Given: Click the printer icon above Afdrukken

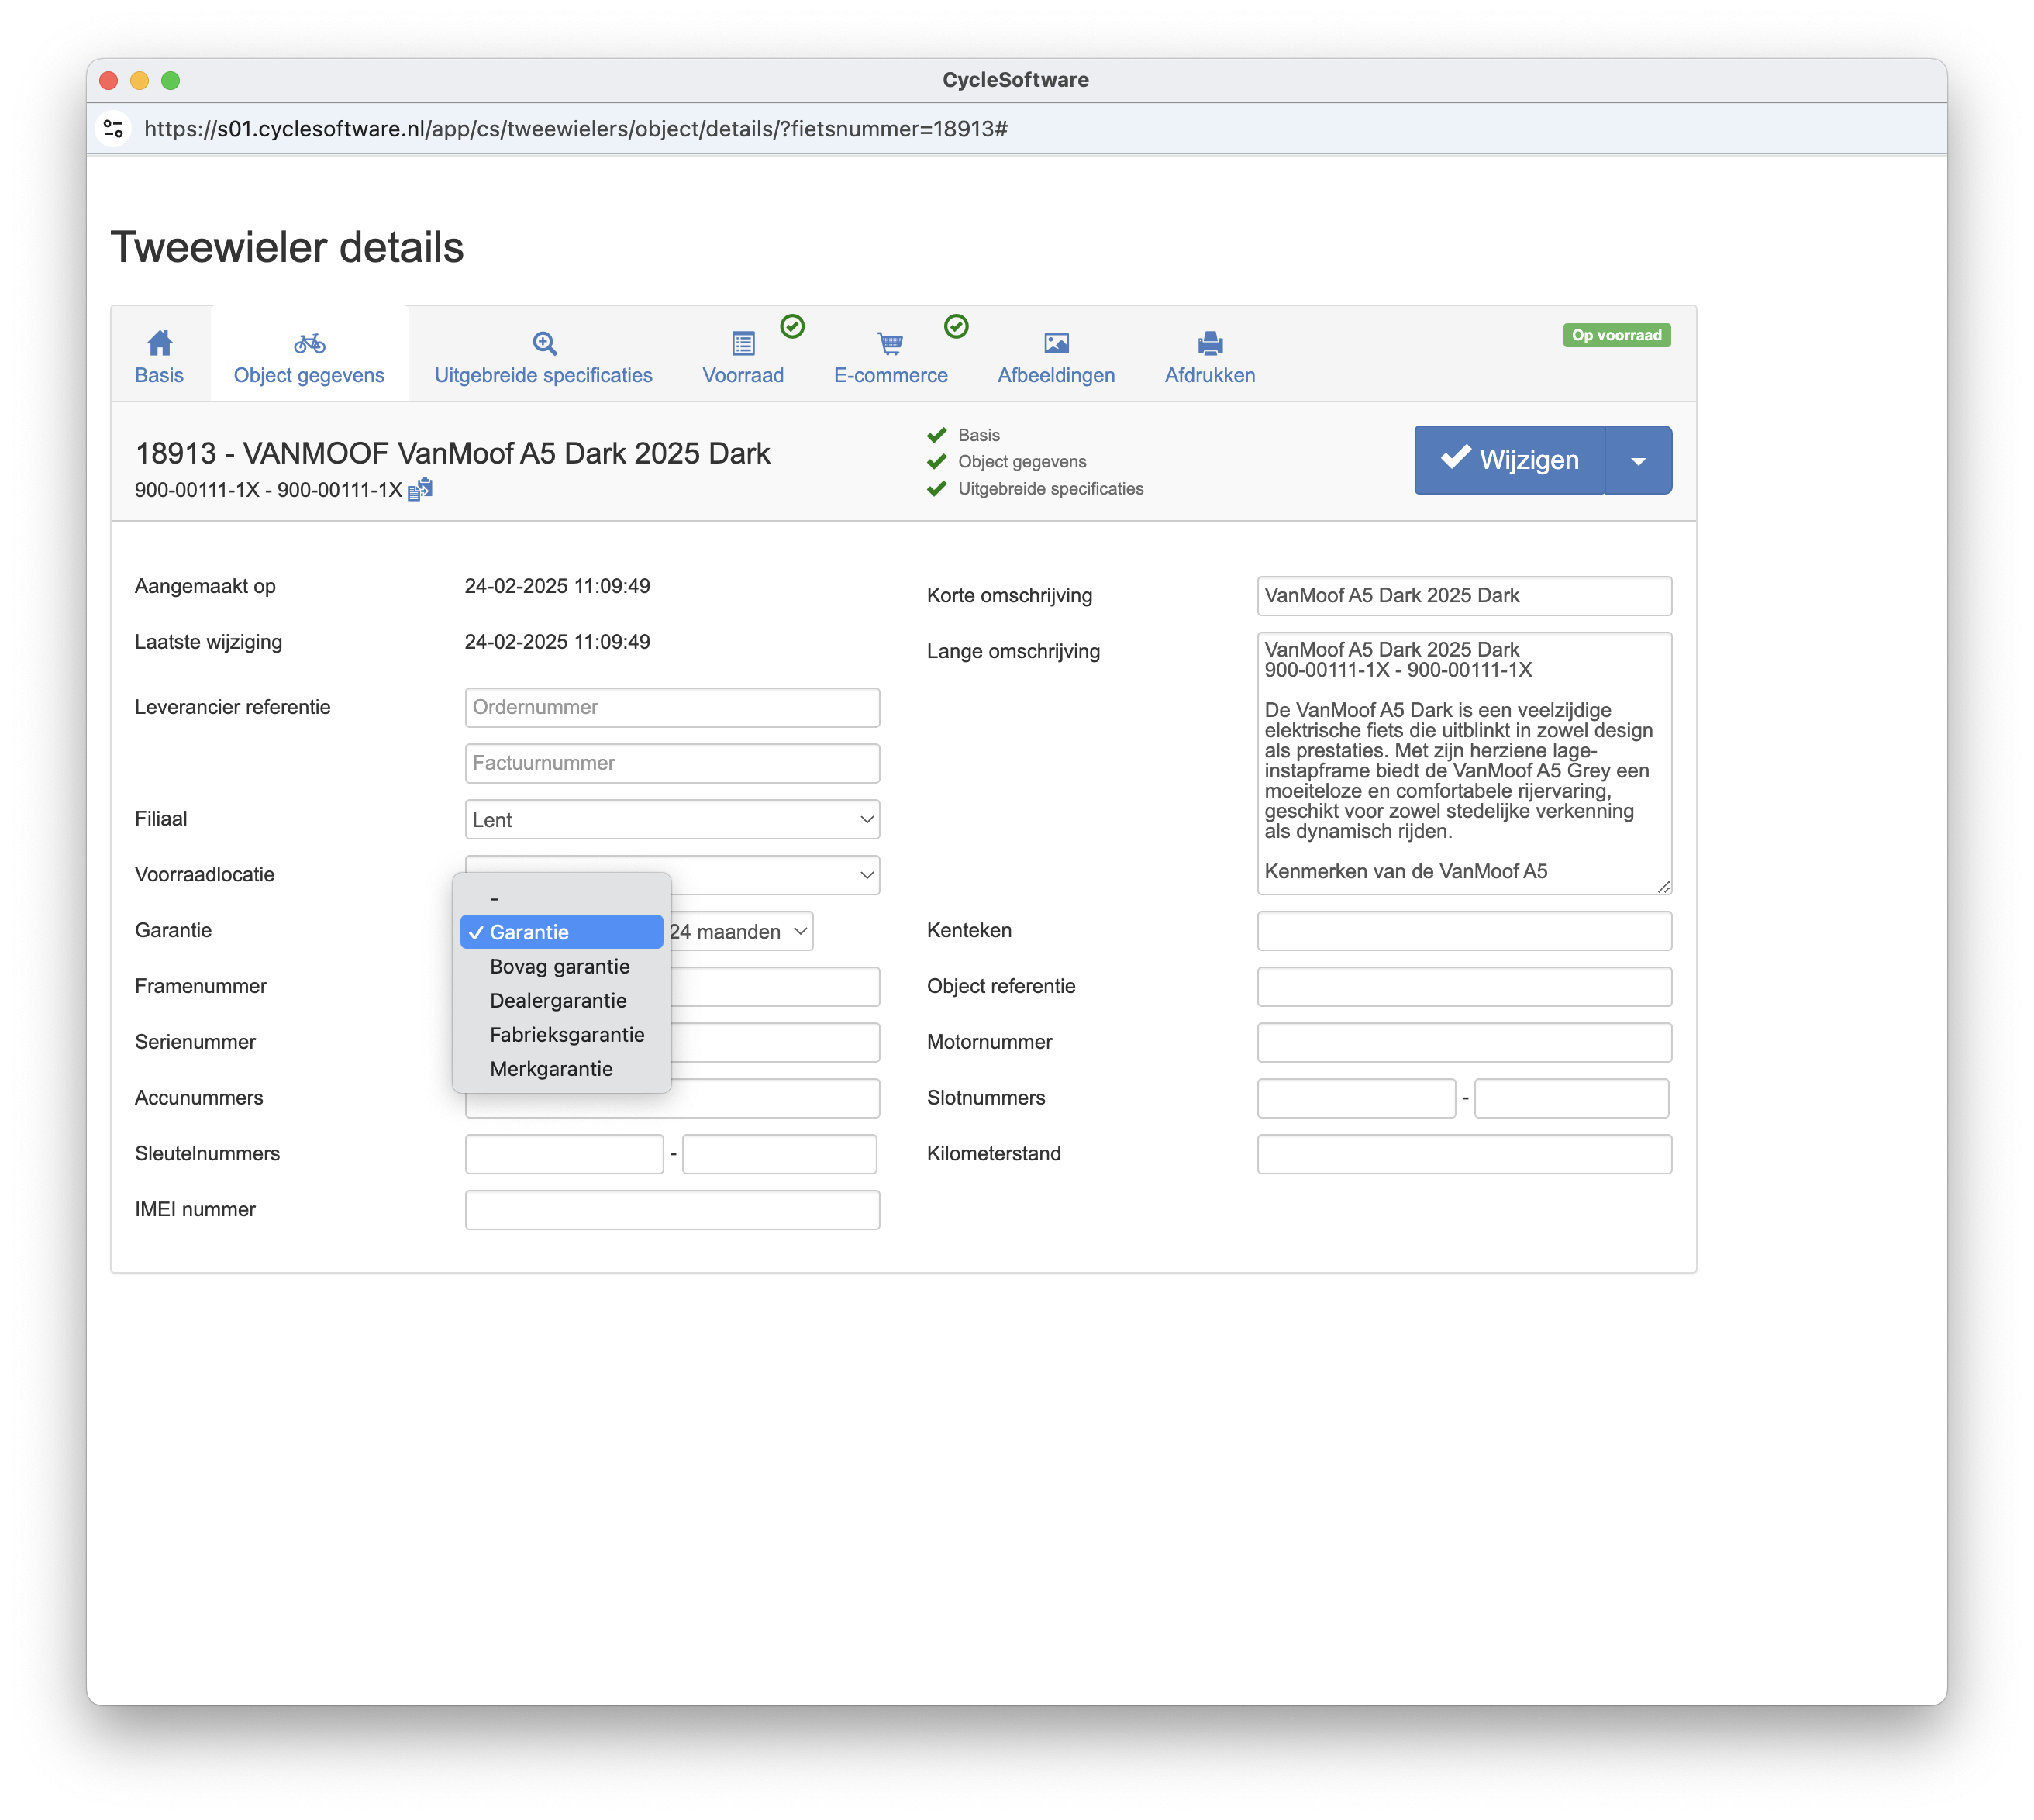Looking at the screenshot, I should pyautogui.click(x=1210, y=344).
